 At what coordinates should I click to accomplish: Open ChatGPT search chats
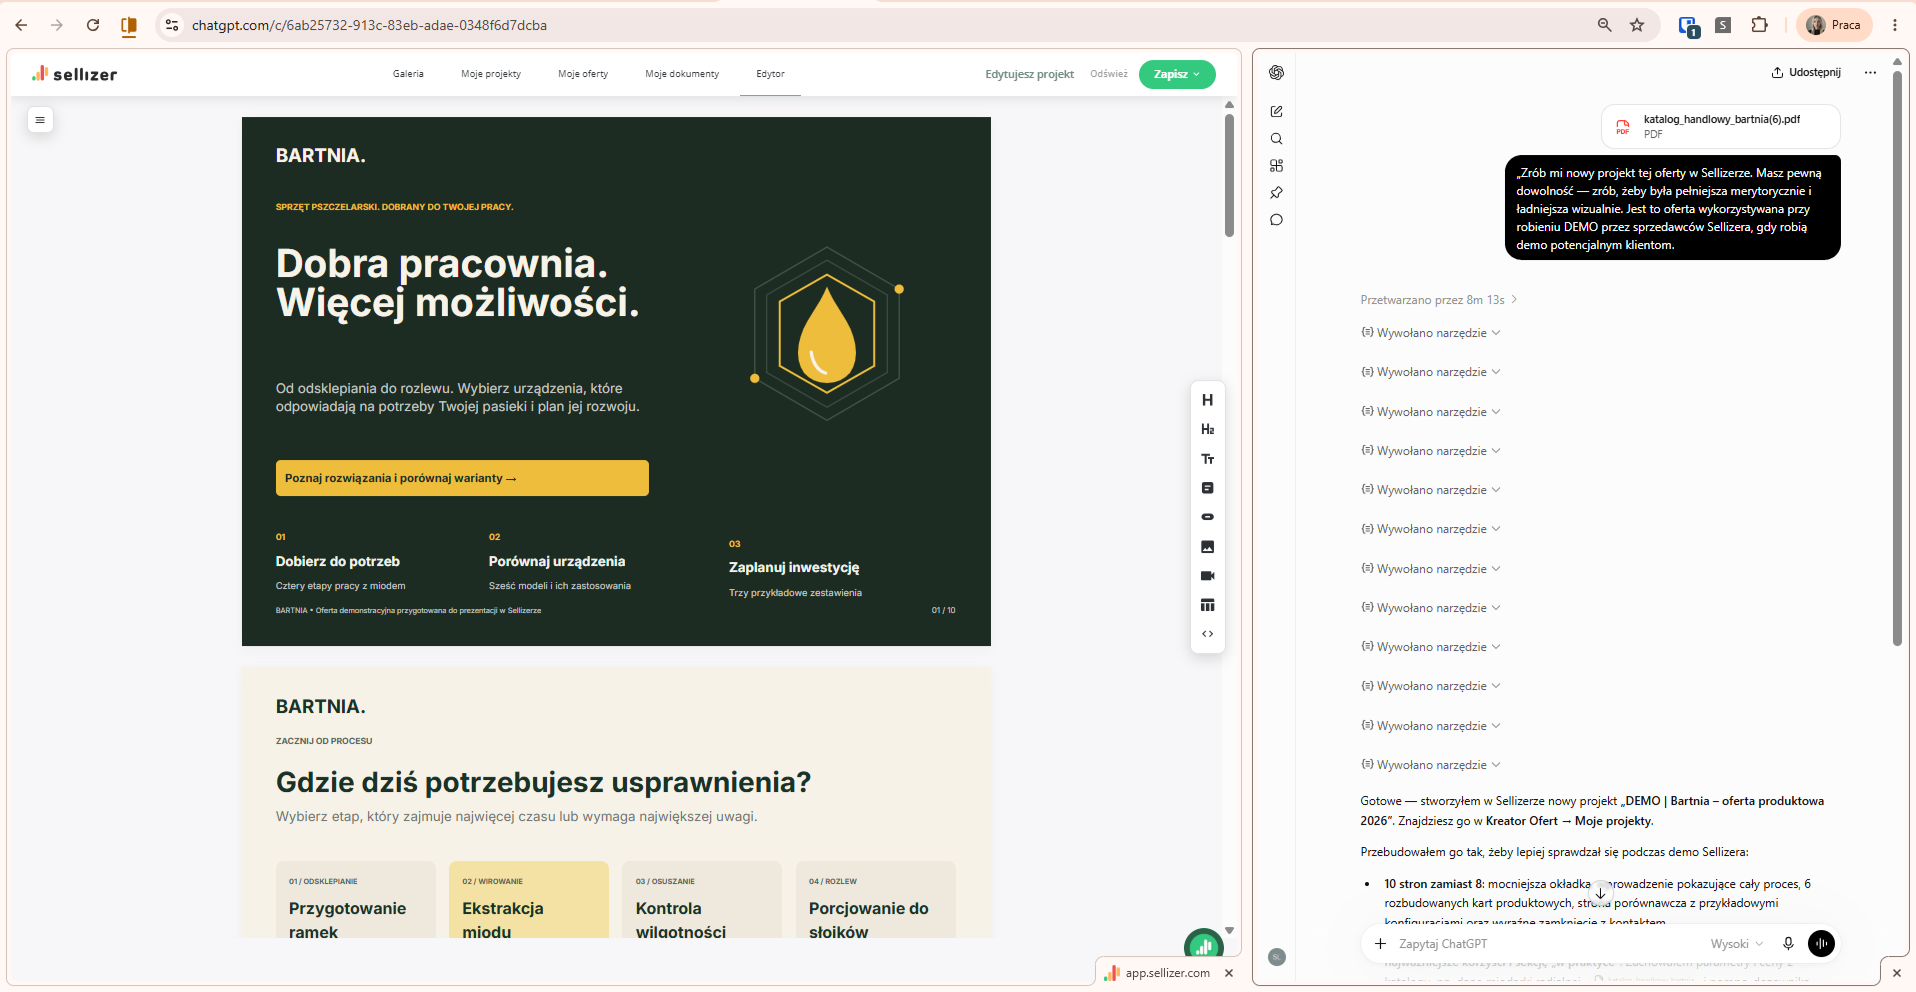1276,139
